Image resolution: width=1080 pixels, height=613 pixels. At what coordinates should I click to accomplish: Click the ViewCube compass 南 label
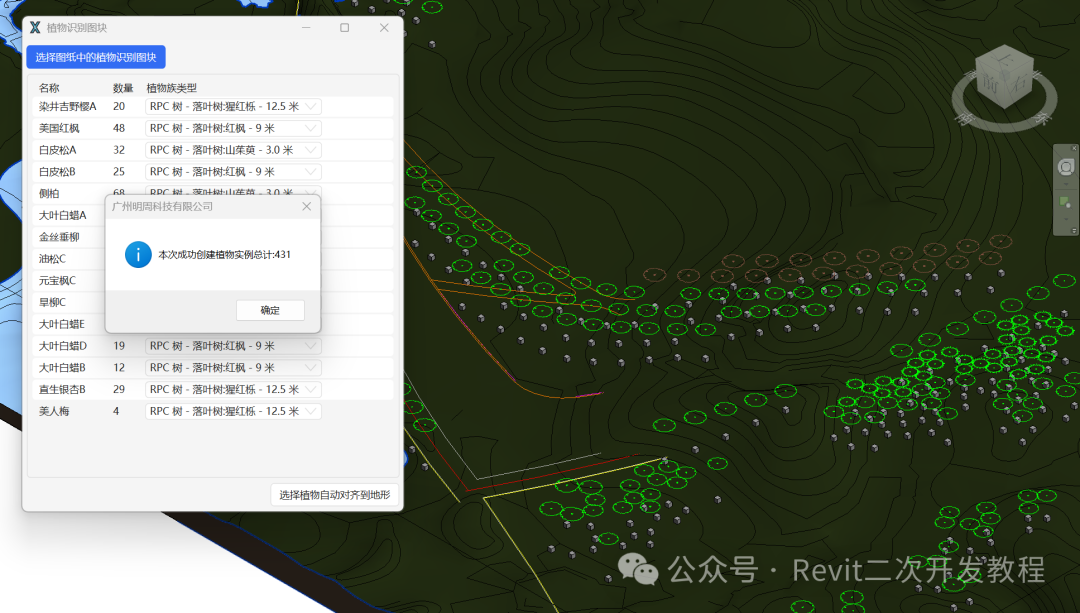pyautogui.click(x=965, y=118)
